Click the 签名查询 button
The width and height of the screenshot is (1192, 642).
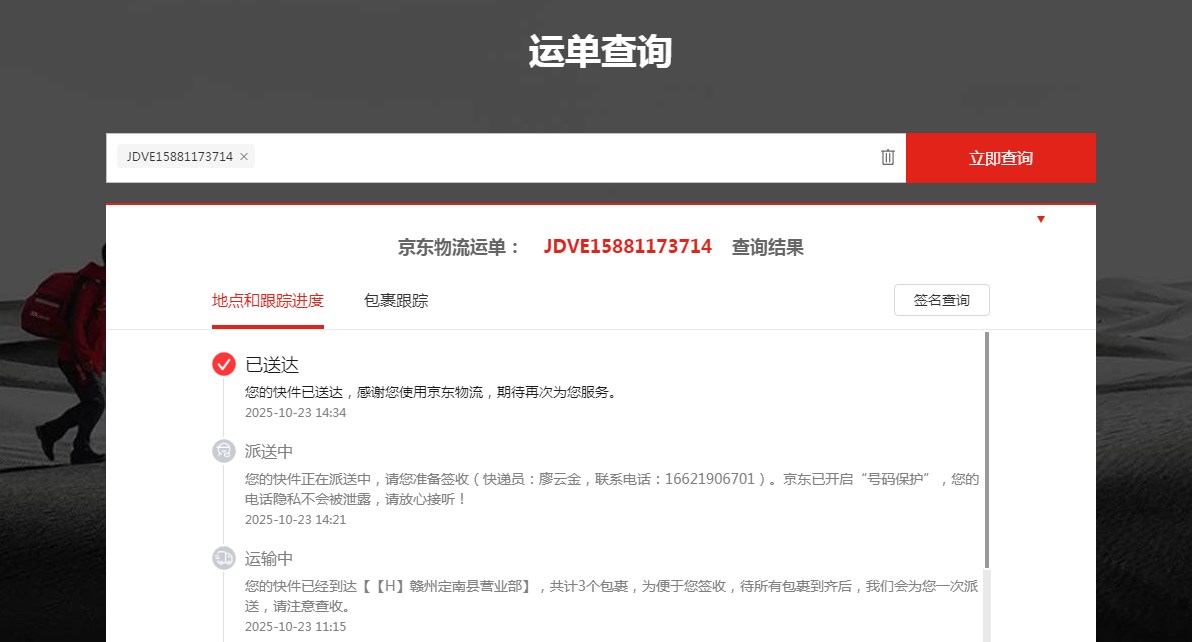tap(941, 300)
